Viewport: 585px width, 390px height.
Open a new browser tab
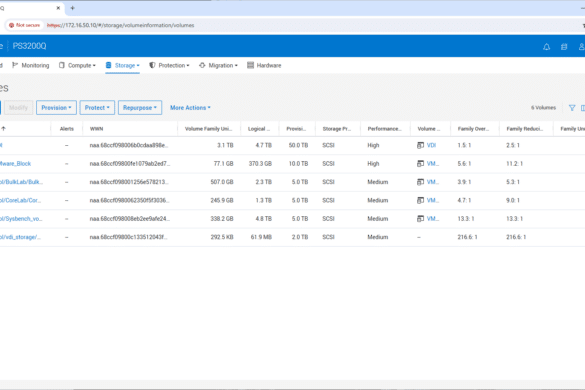(72, 8)
